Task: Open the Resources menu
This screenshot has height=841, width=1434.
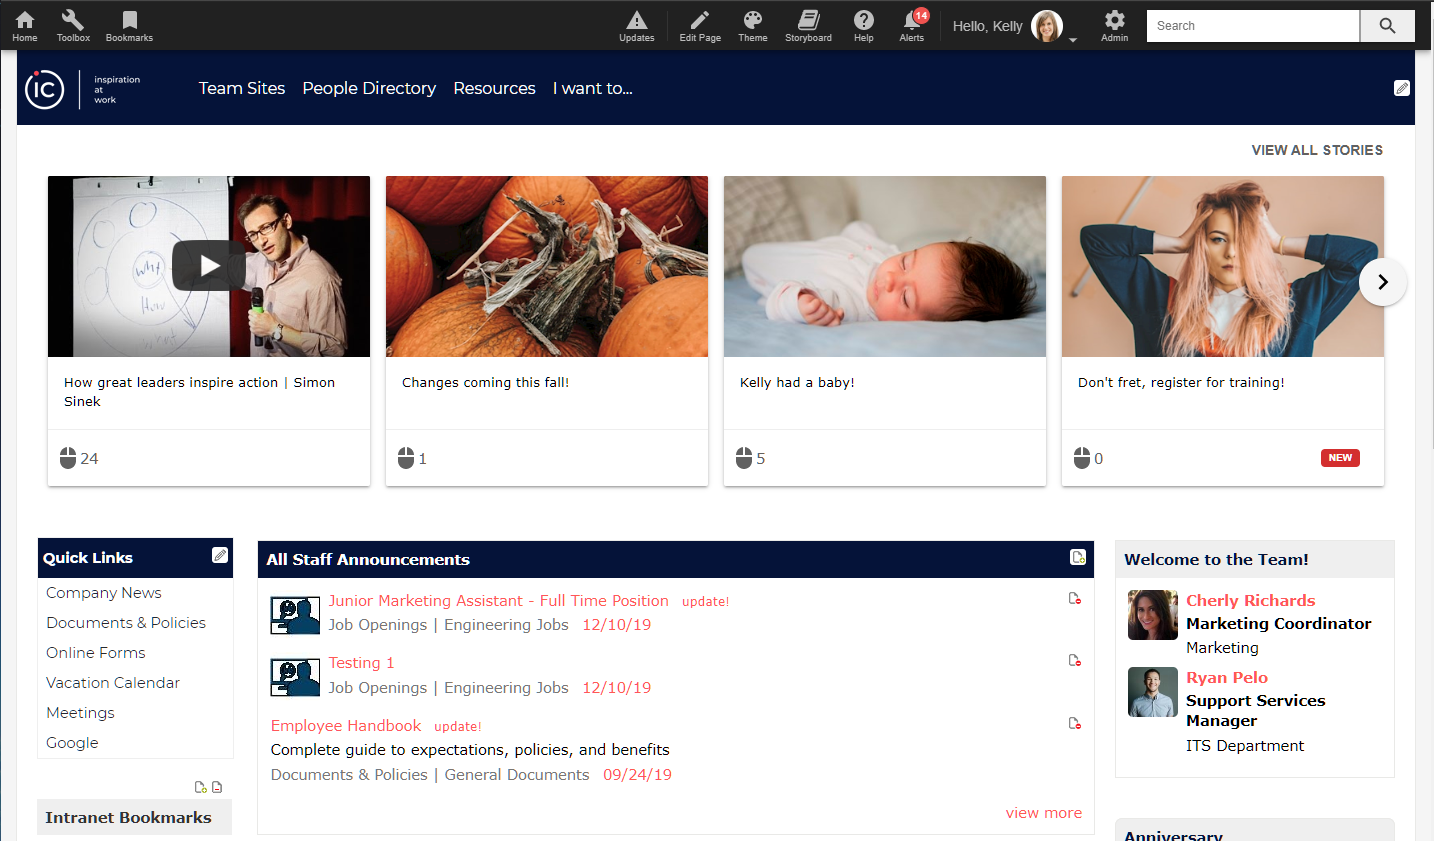Action: pyautogui.click(x=494, y=88)
